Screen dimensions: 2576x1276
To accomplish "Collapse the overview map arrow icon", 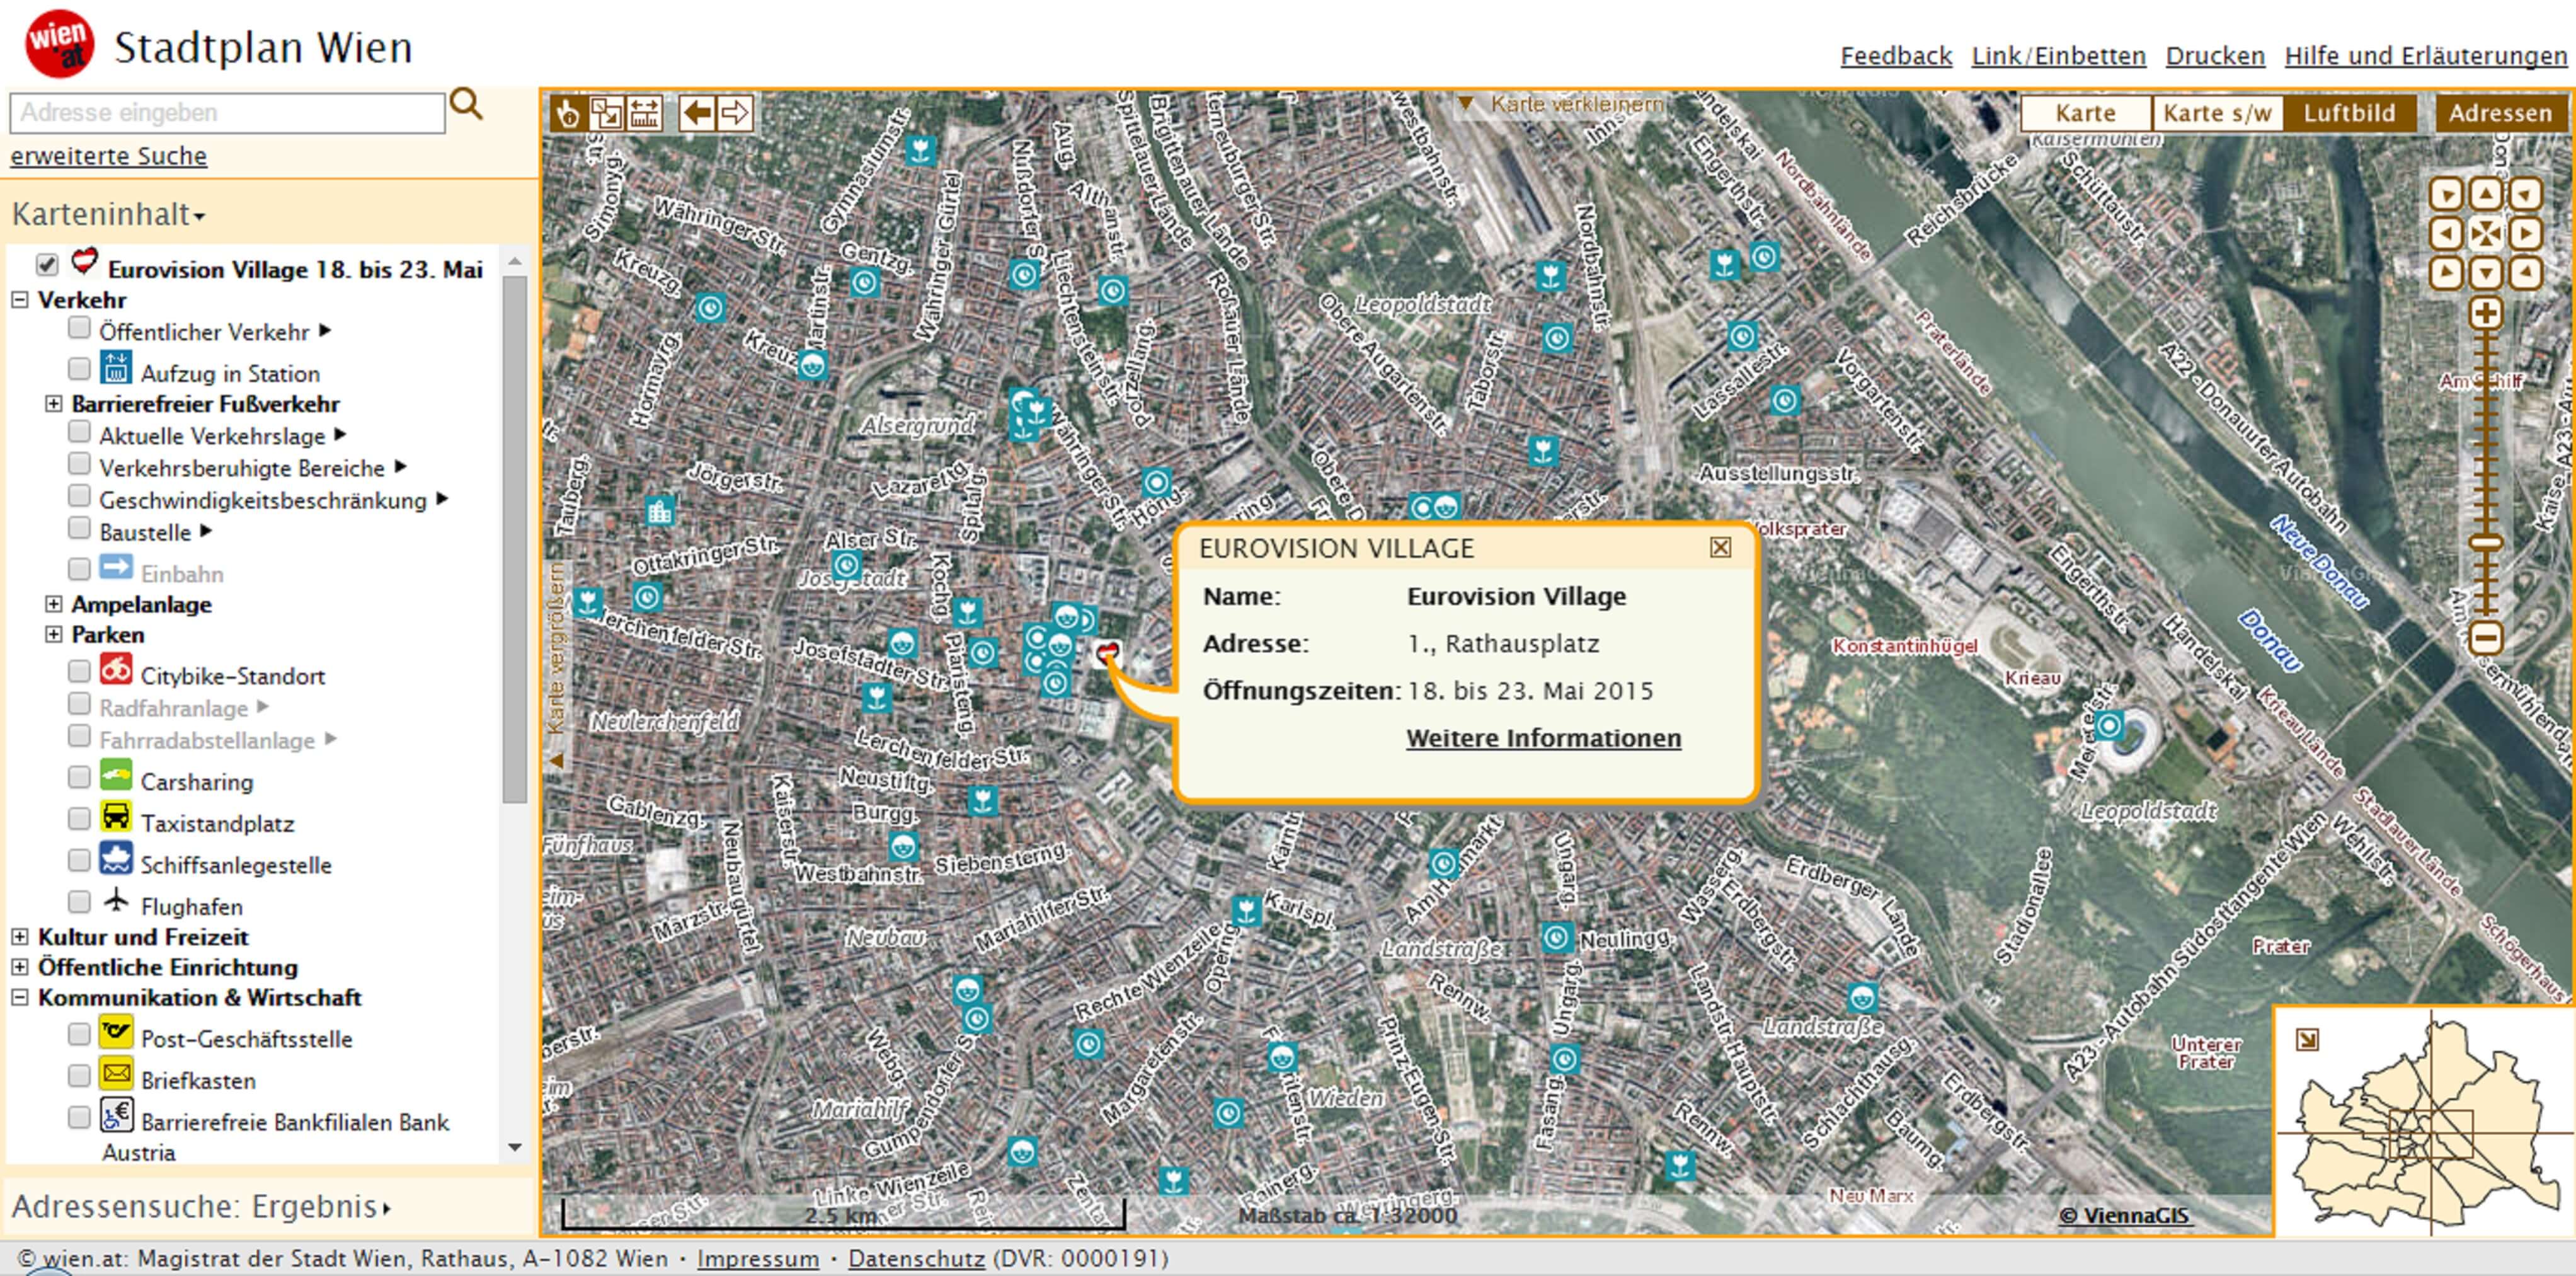I will click(2307, 1040).
